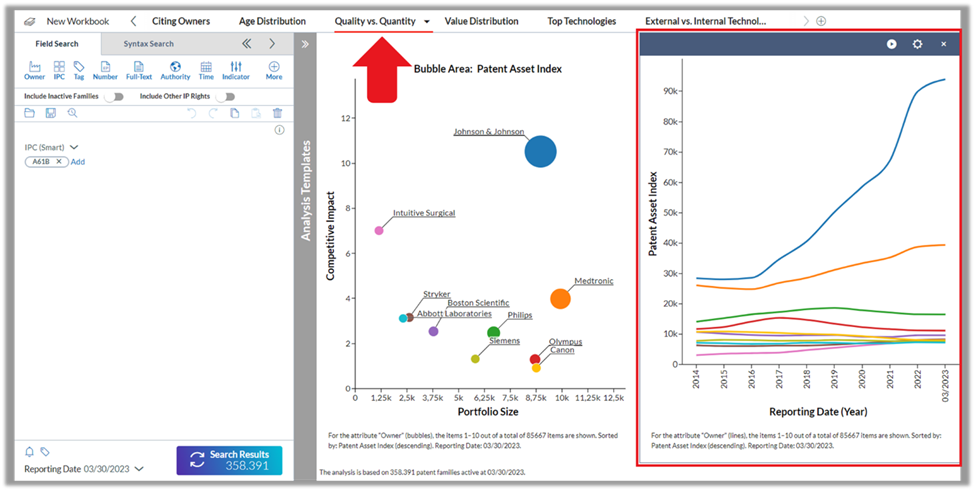Click the right chevron in search panel tabs

tap(272, 44)
